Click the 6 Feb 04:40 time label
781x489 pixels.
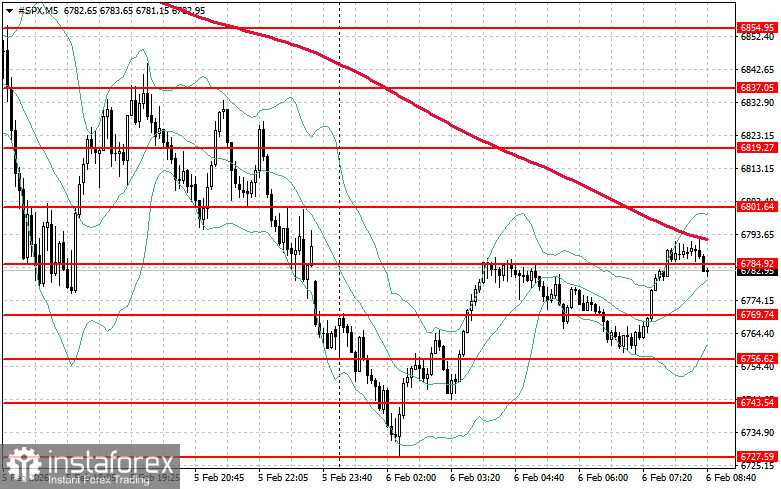(x=539, y=478)
